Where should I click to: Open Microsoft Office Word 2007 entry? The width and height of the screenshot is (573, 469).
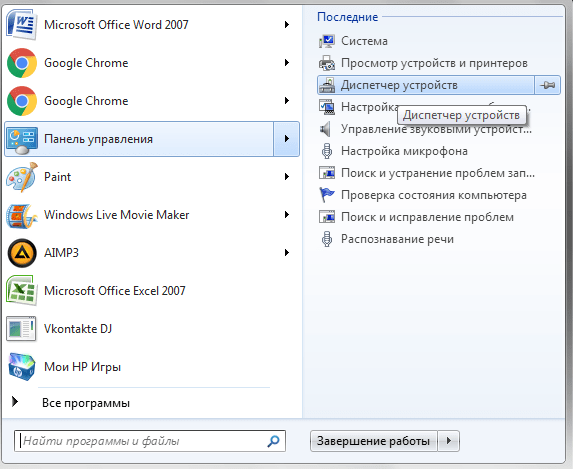(116, 25)
